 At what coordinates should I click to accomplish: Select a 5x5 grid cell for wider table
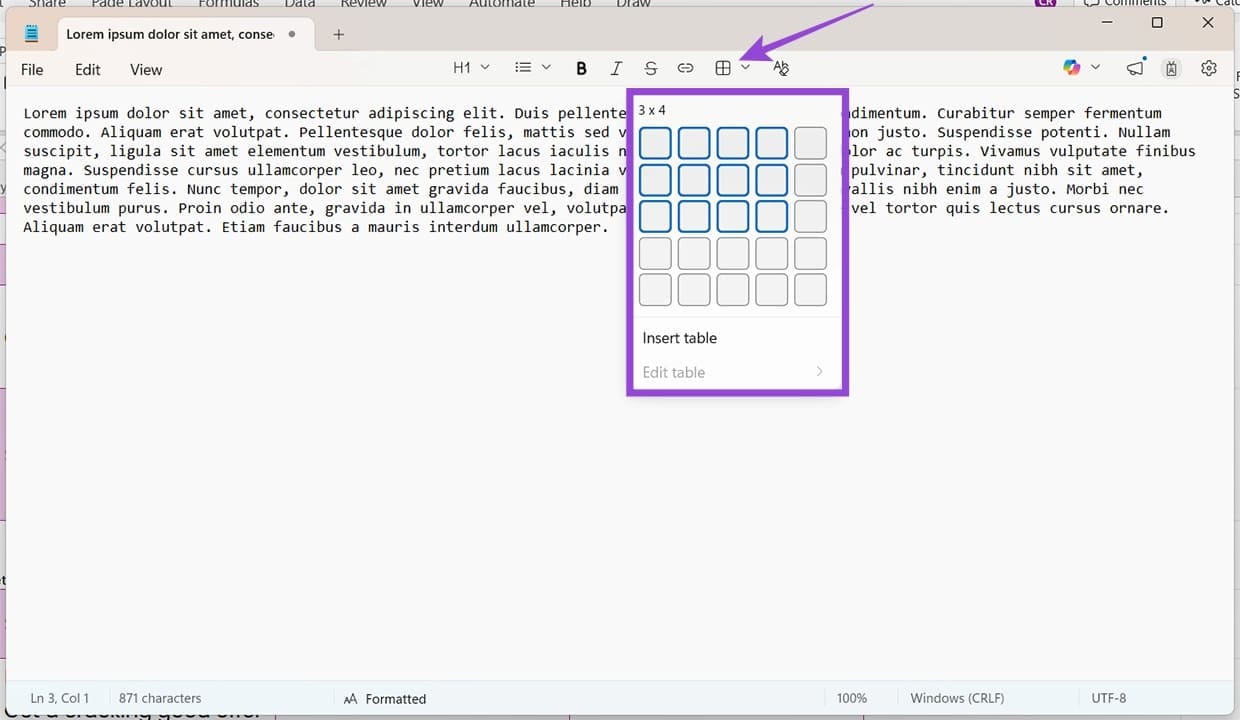click(810, 289)
